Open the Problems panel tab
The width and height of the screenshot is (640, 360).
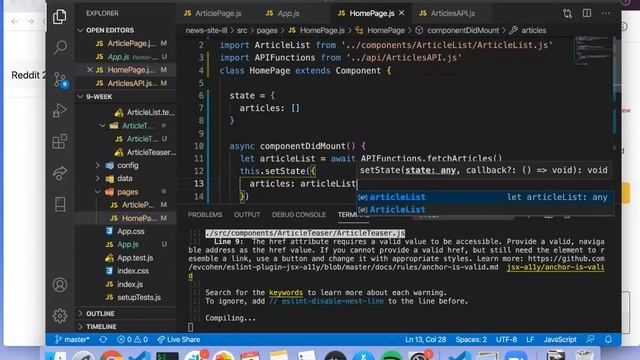tap(205, 215)
